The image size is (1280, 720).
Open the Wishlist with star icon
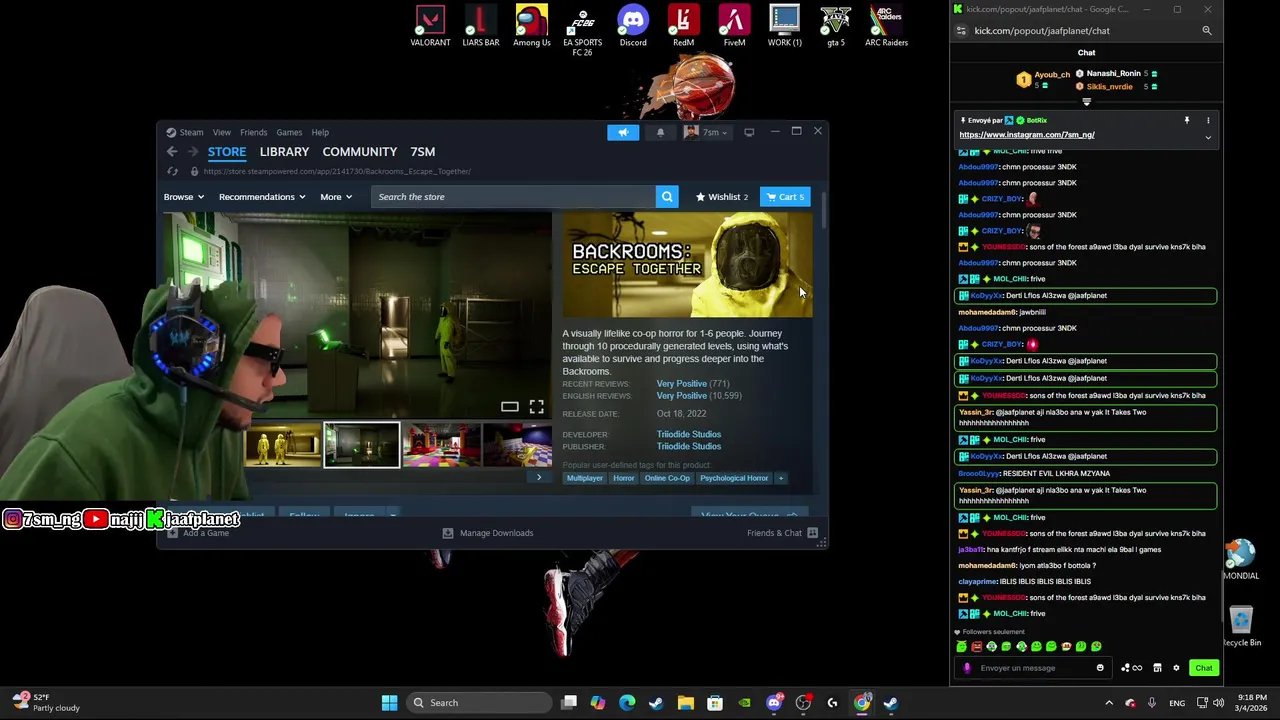tap(721, 197)
